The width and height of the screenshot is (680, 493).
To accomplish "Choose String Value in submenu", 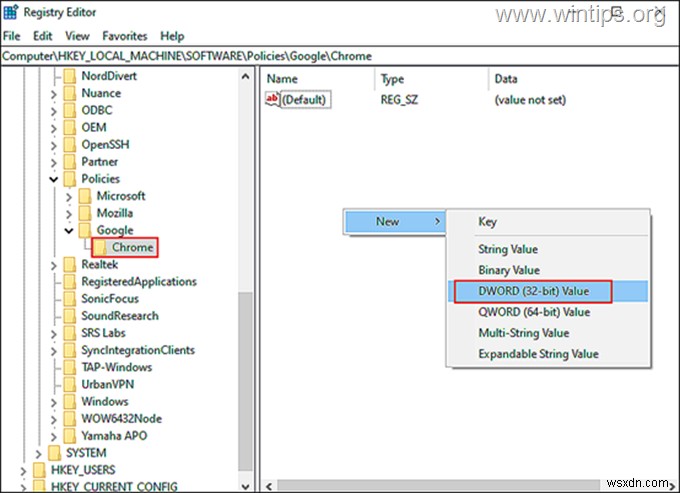I will point(548,249).
